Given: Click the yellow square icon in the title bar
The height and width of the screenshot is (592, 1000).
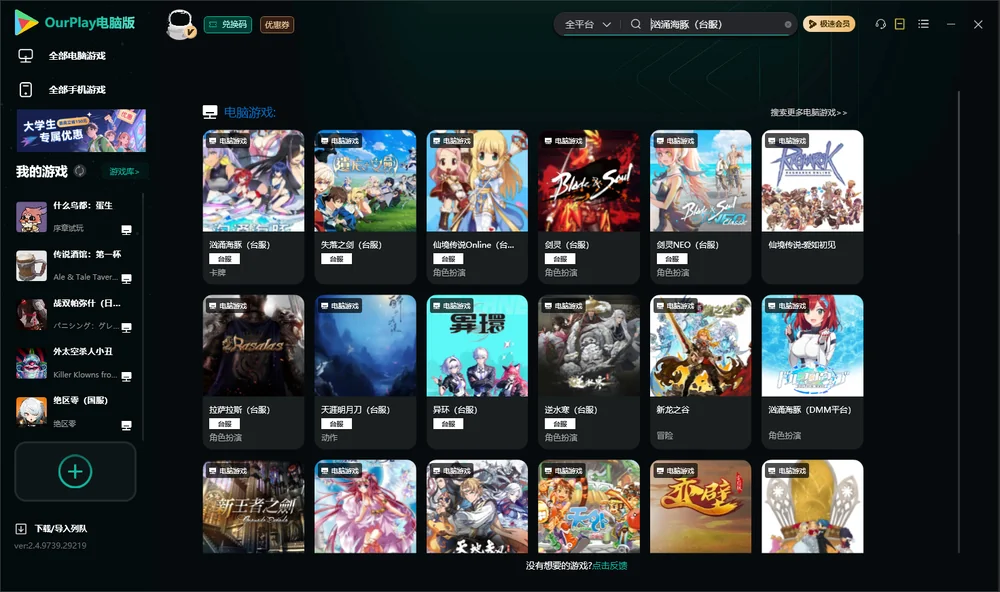Looking at the screenshot, I should click(900, 24).
